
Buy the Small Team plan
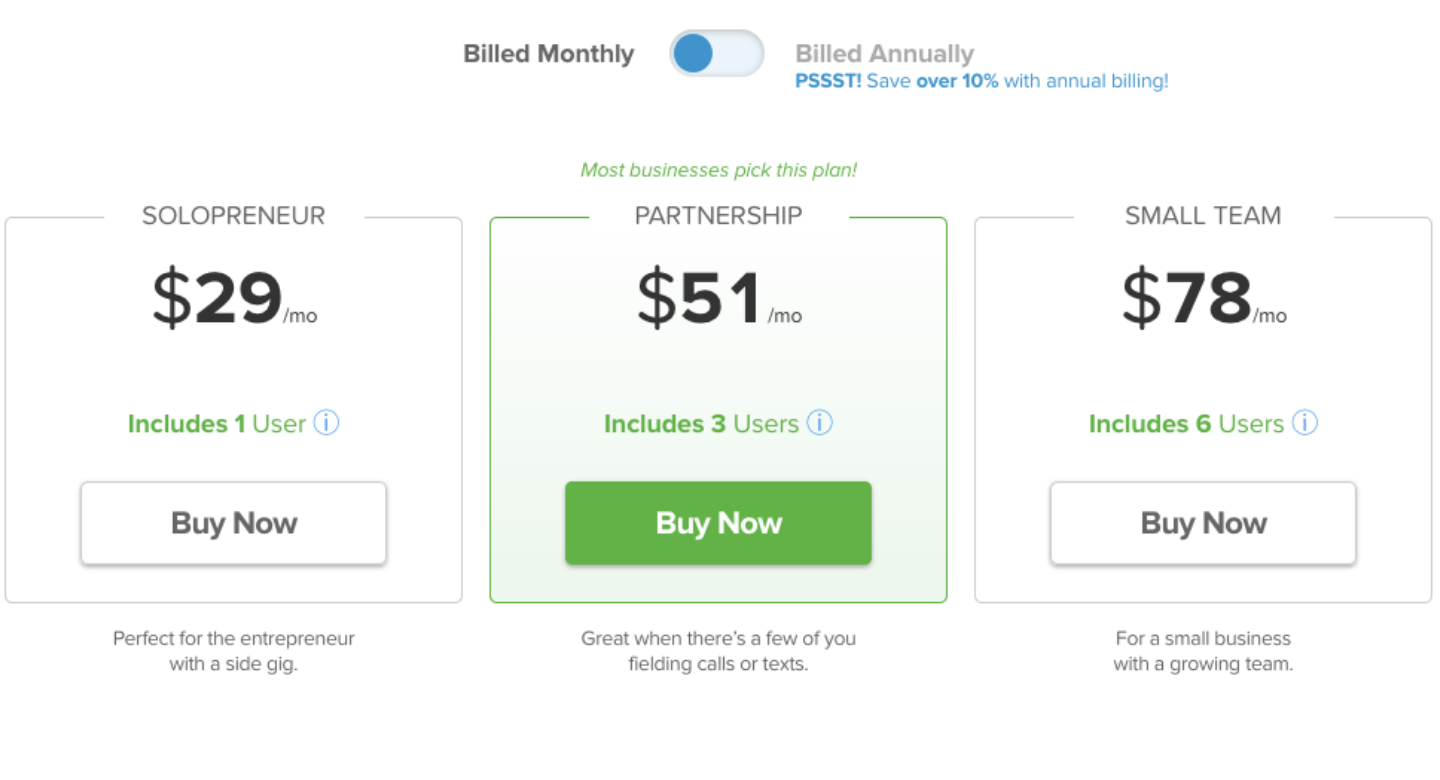coord(1203,523)
